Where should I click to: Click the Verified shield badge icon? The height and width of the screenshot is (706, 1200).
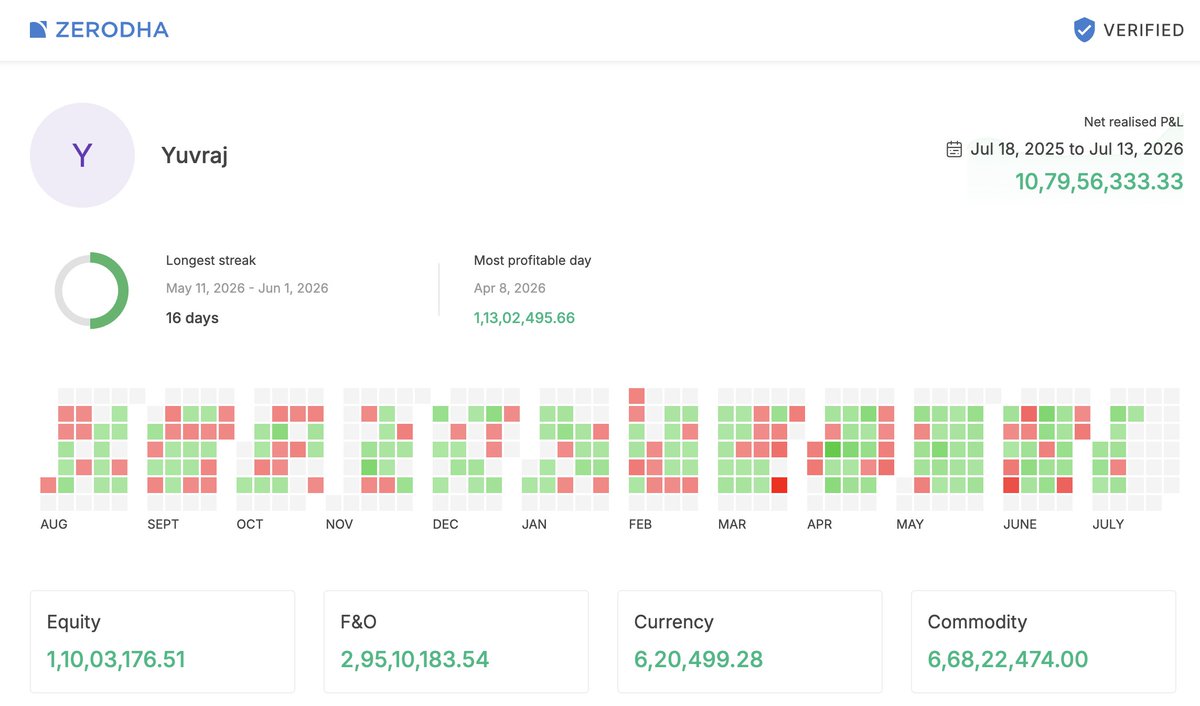(x=1084, y=30)
